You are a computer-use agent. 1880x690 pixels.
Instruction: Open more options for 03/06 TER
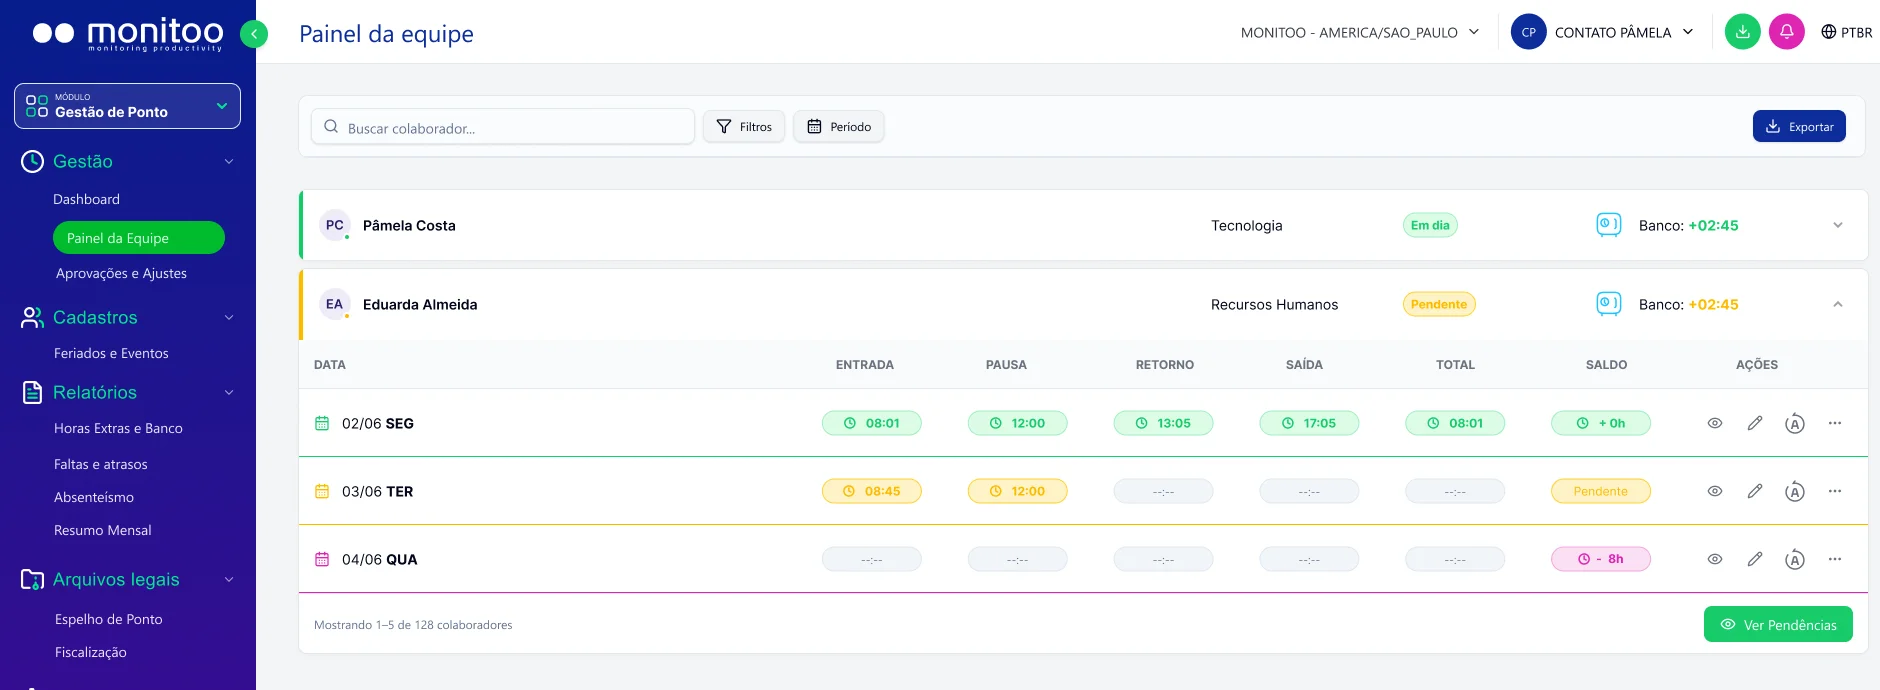[x=1835, y=491]
